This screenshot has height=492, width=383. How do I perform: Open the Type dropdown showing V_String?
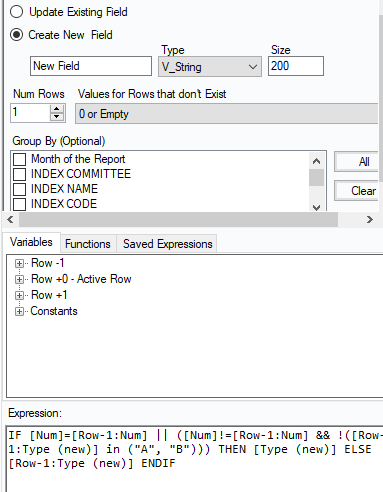coord(210,67)
